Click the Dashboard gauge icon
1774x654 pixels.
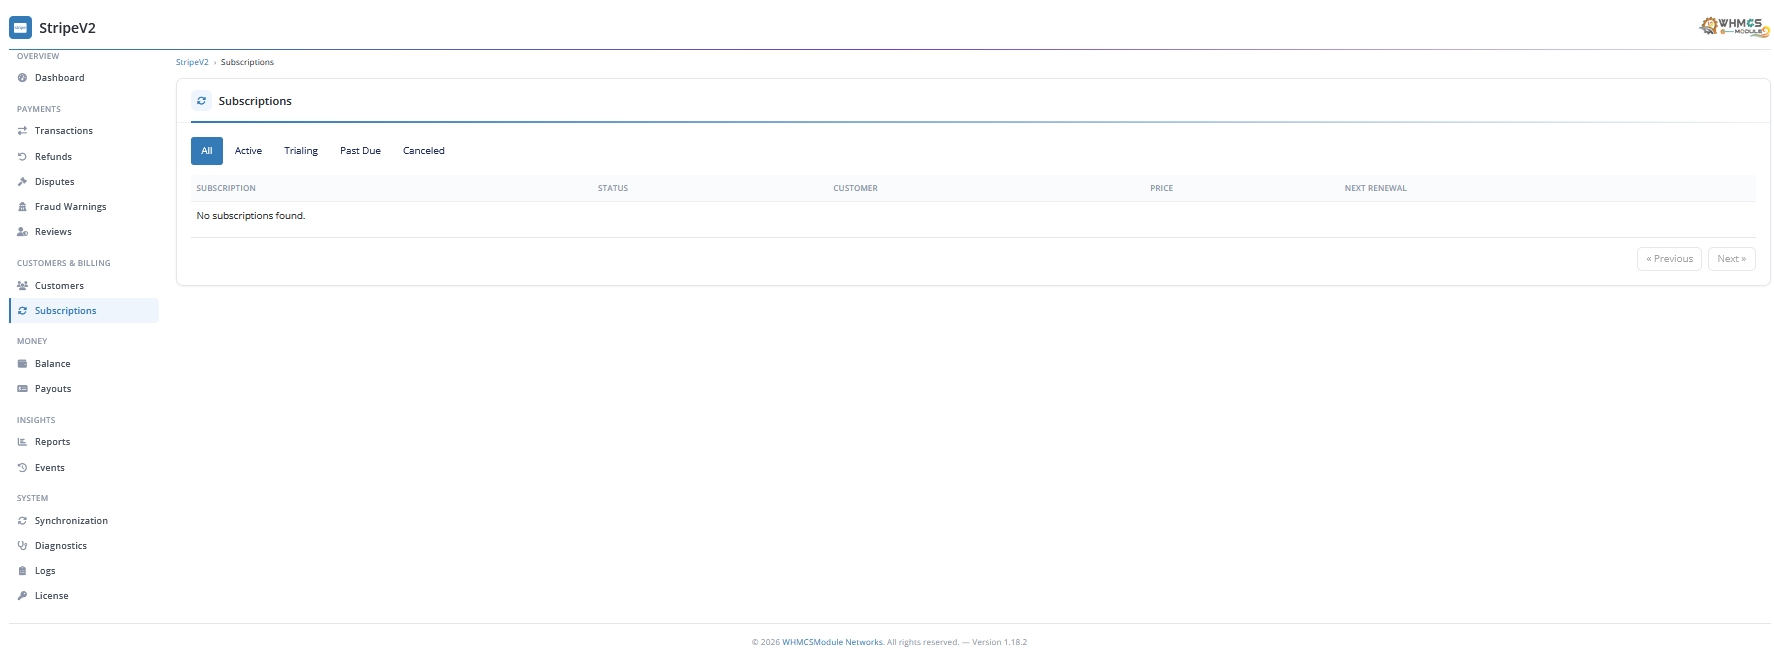tap(22, 78)
